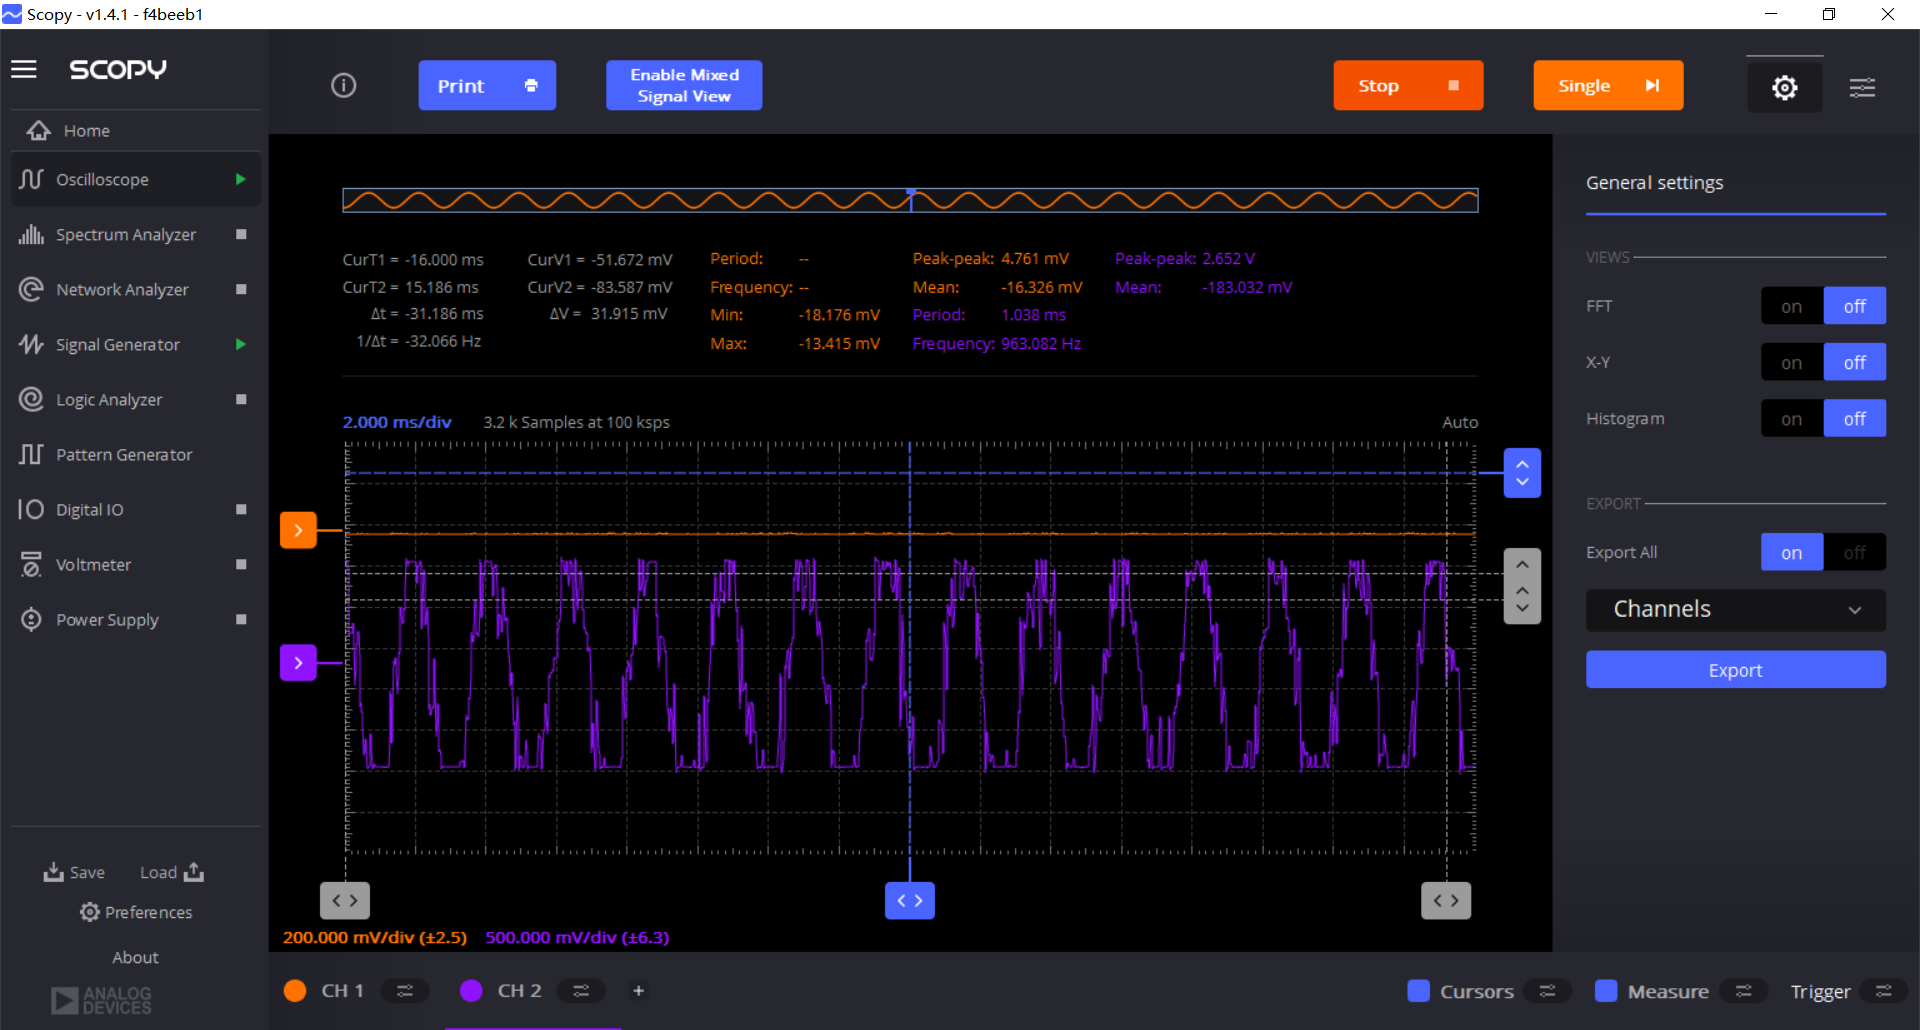Click the info icon near Print

[x=343, y=85]
